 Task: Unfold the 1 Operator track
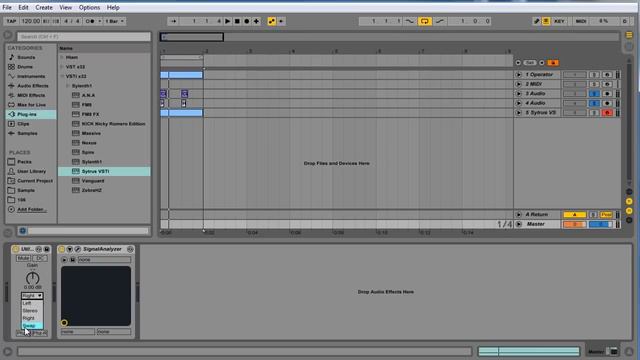518,75
